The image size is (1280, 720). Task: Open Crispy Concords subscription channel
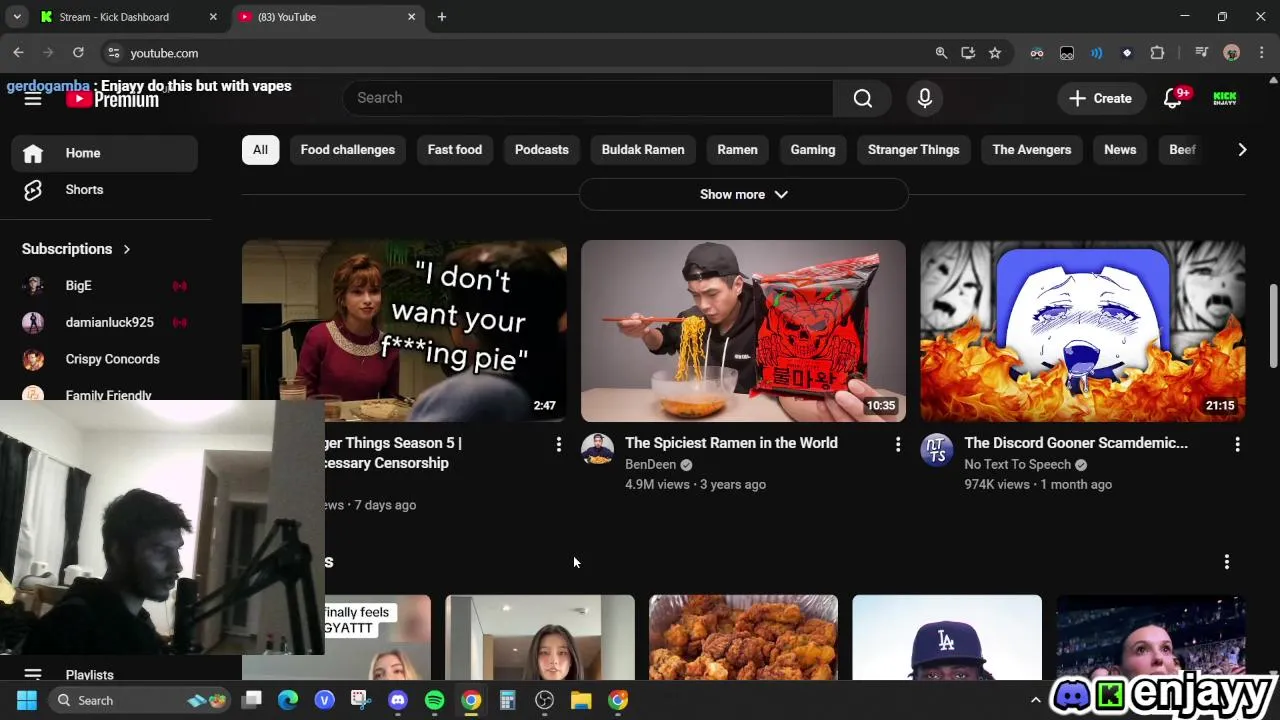click(x=105, y=359)
